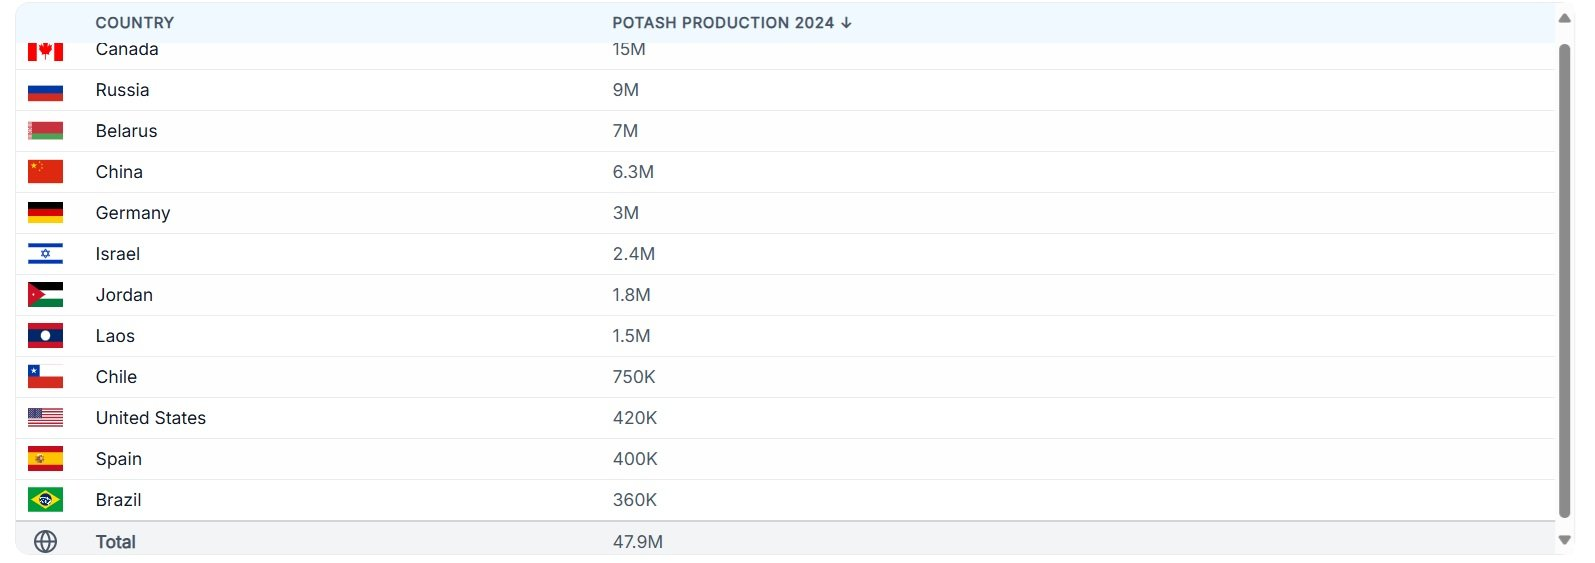Click the Laos flag icon
This screenshot has width=1595, height=563.
click(x=45, y=336)
